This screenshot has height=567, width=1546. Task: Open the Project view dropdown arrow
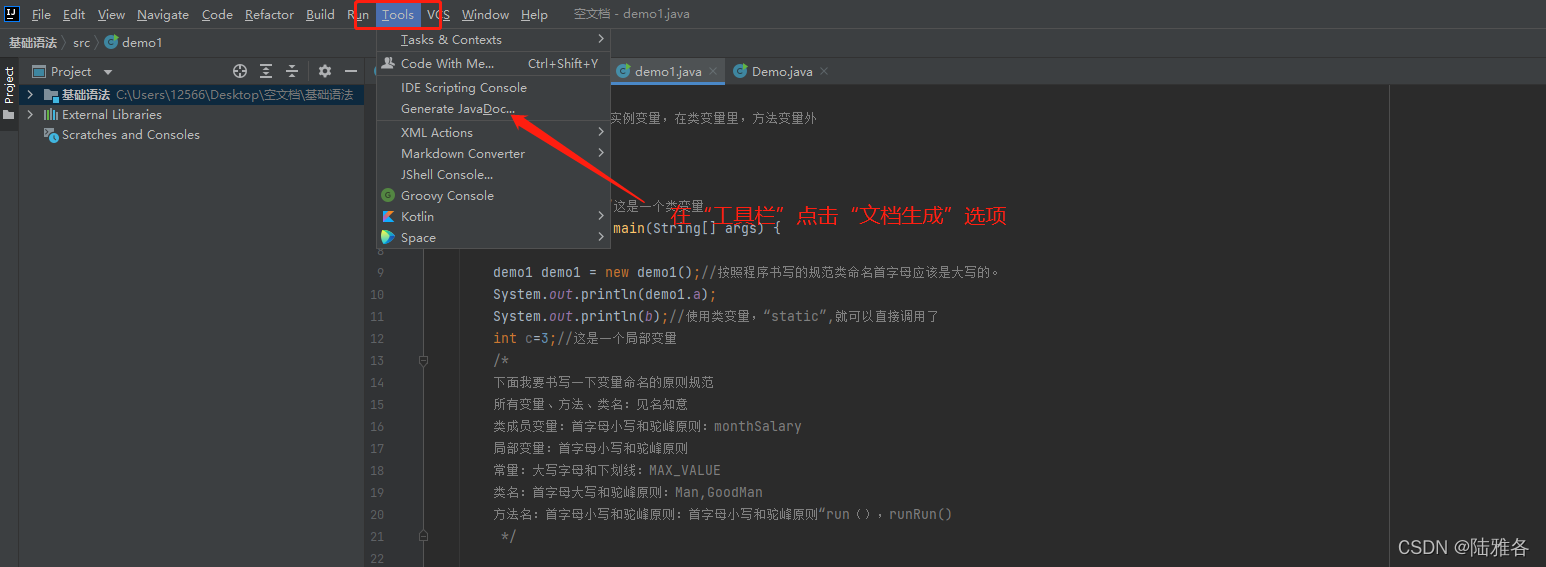coord(108,72)
